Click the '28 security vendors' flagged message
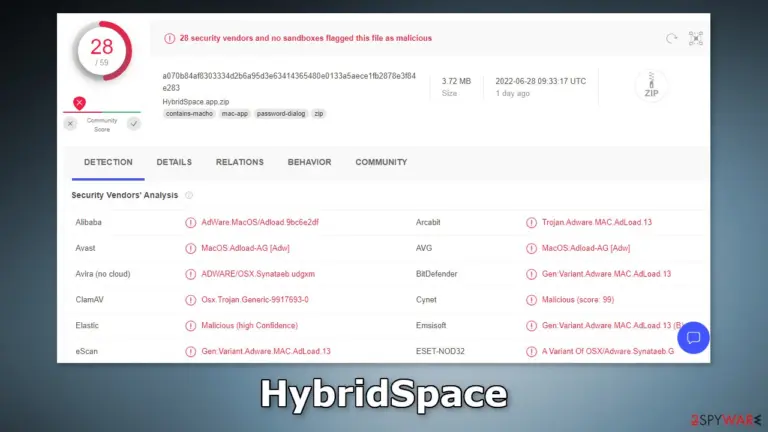The image size is (768, 432). tap(306, 38)
